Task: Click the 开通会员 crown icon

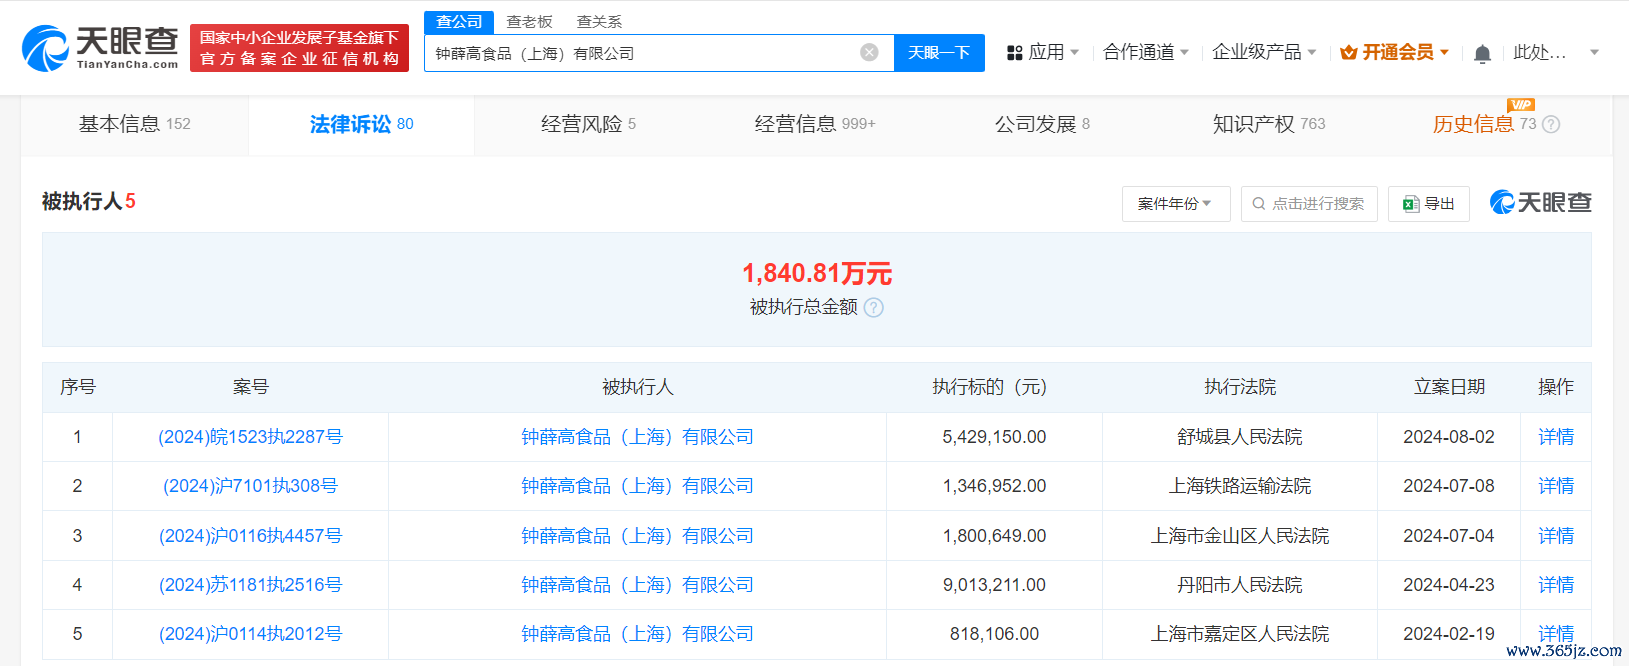Action: (1348, 52)
